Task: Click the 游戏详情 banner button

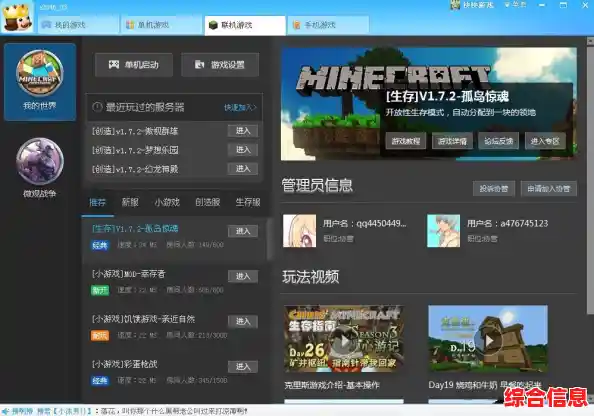Action: coord(452,141)
